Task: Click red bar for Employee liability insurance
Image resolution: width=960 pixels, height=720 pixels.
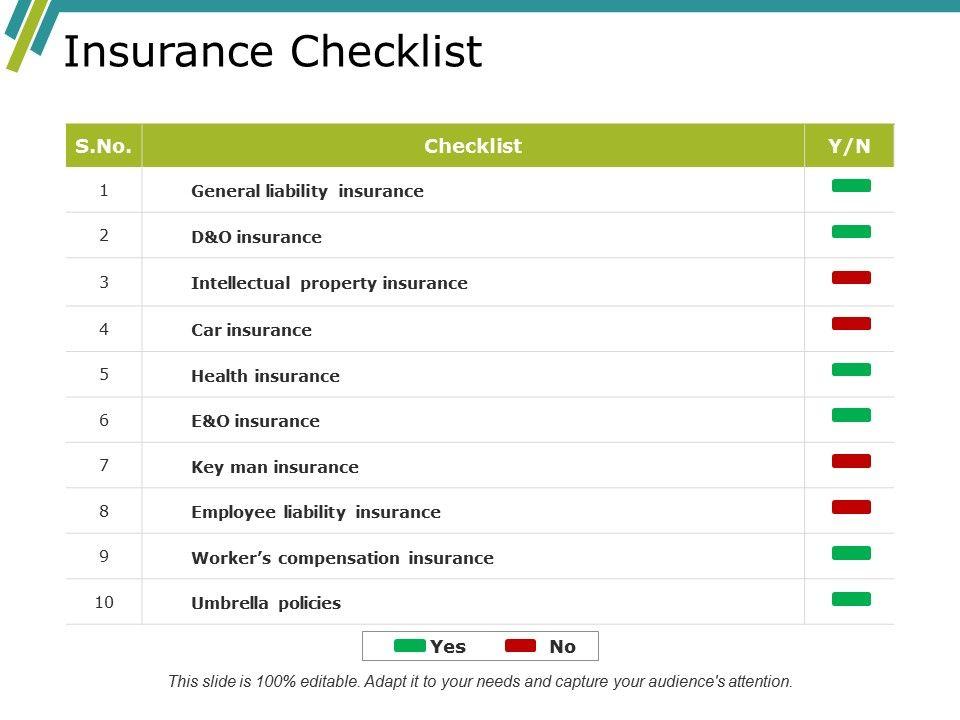Action: coord(851,507)
